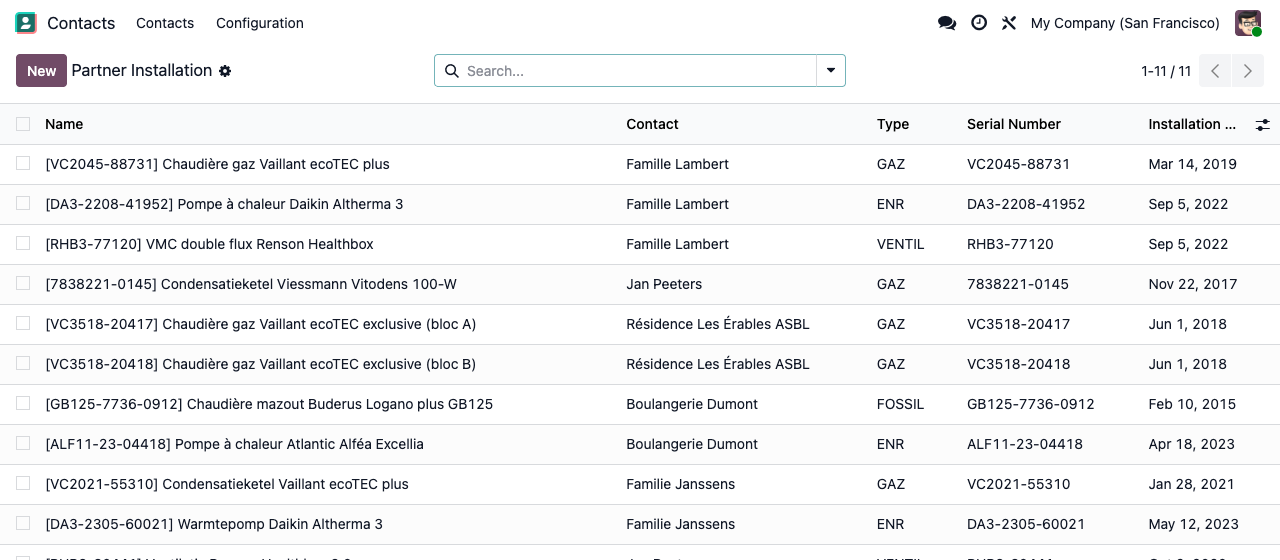Go to the next page arrow

(x=1247, y=71)
